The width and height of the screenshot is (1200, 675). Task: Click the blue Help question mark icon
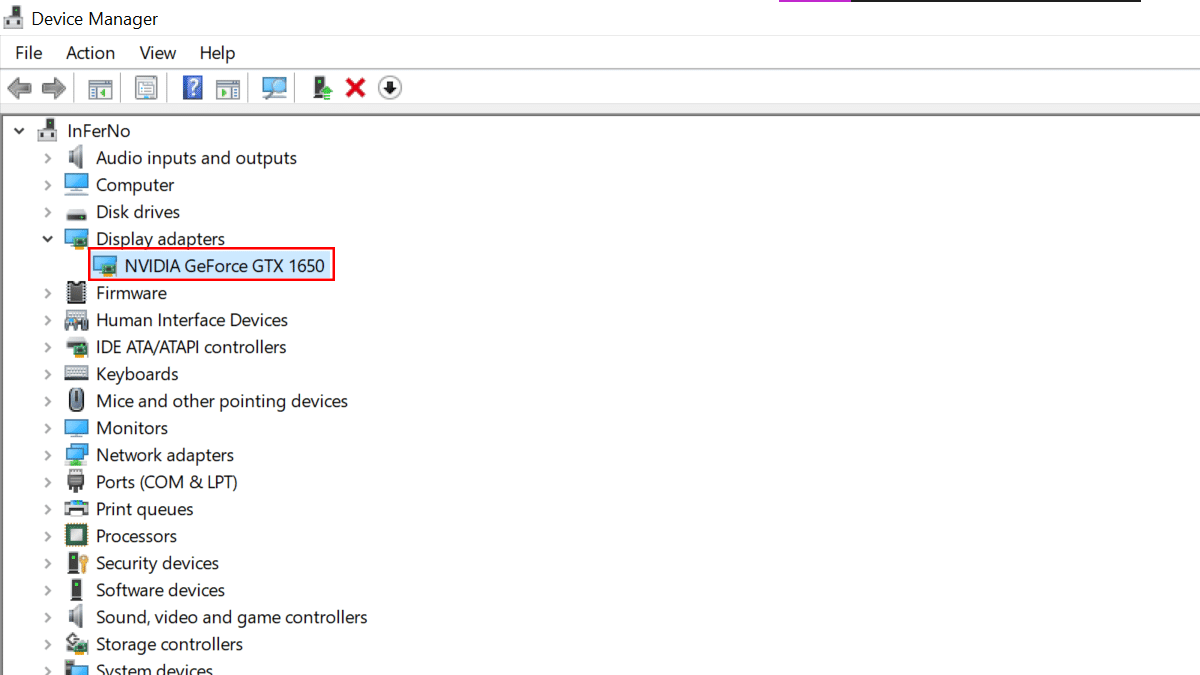[x=193, y=88]
